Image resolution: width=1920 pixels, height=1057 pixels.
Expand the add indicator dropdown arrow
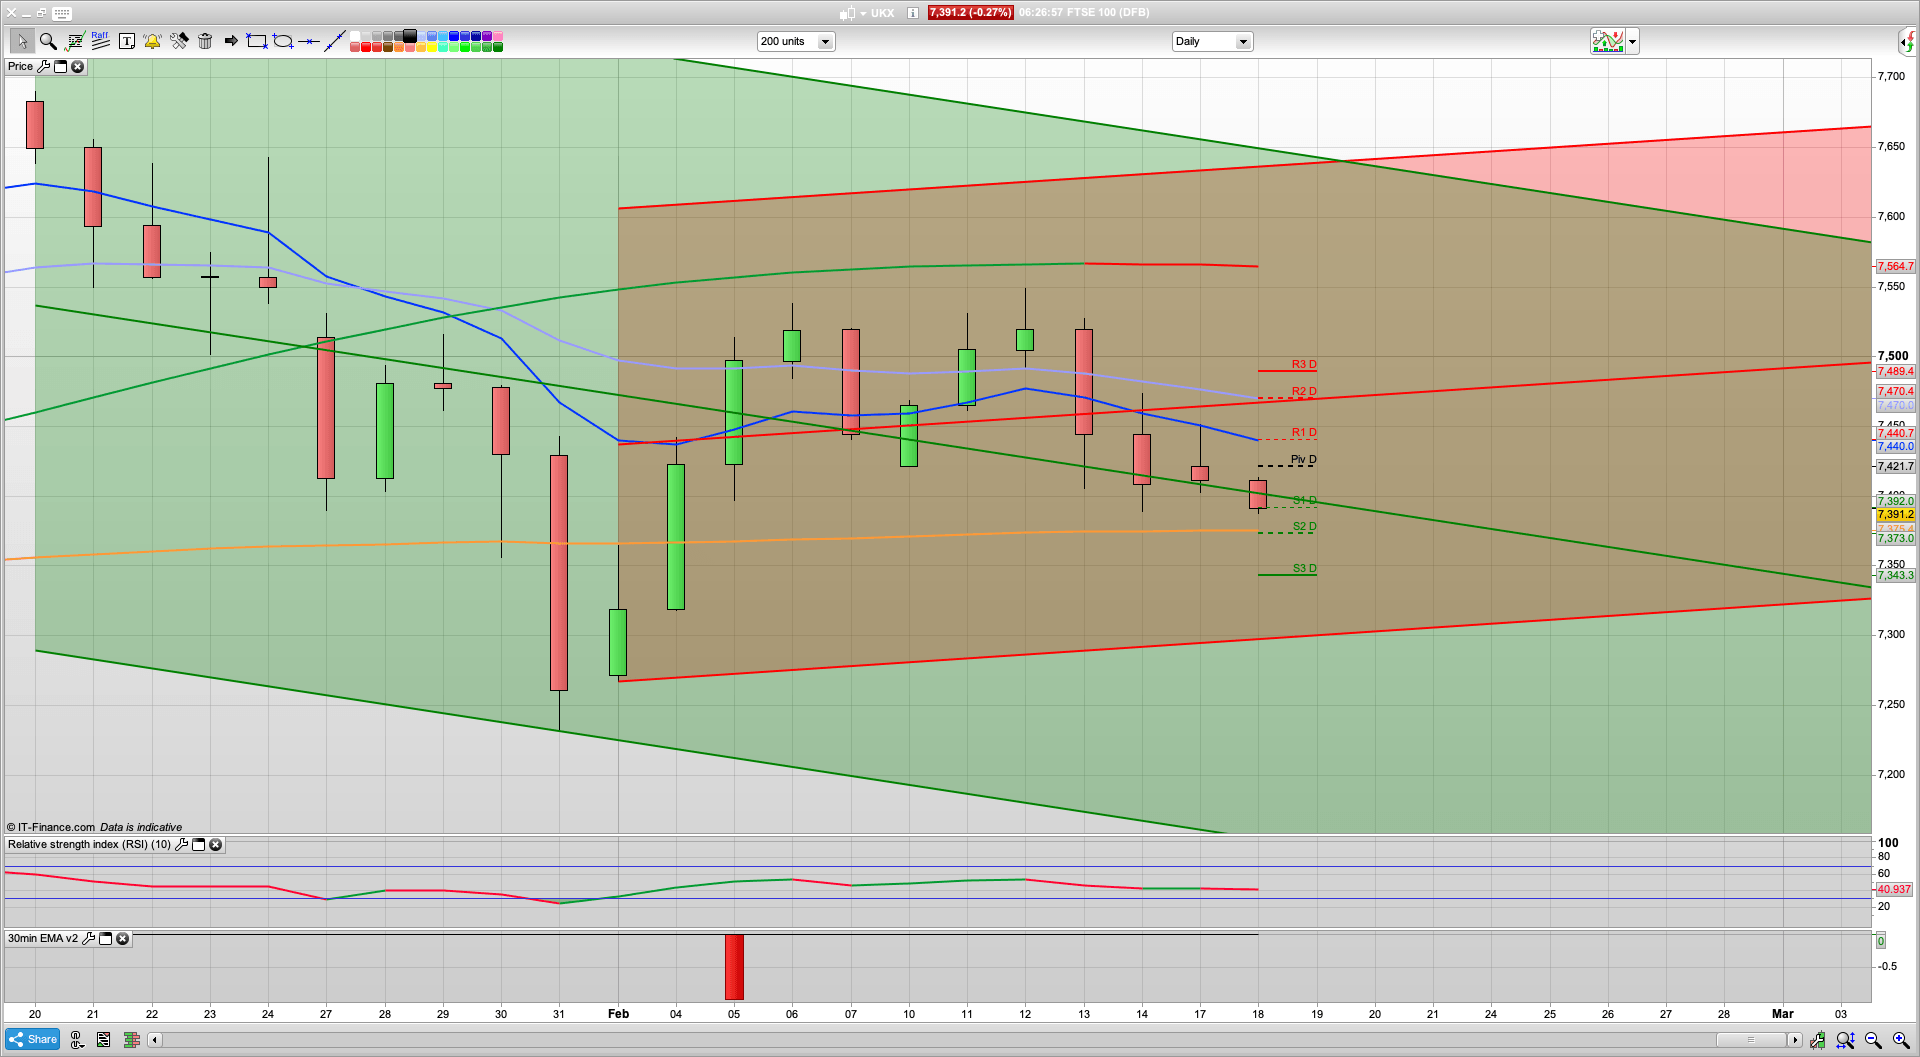1633,42
